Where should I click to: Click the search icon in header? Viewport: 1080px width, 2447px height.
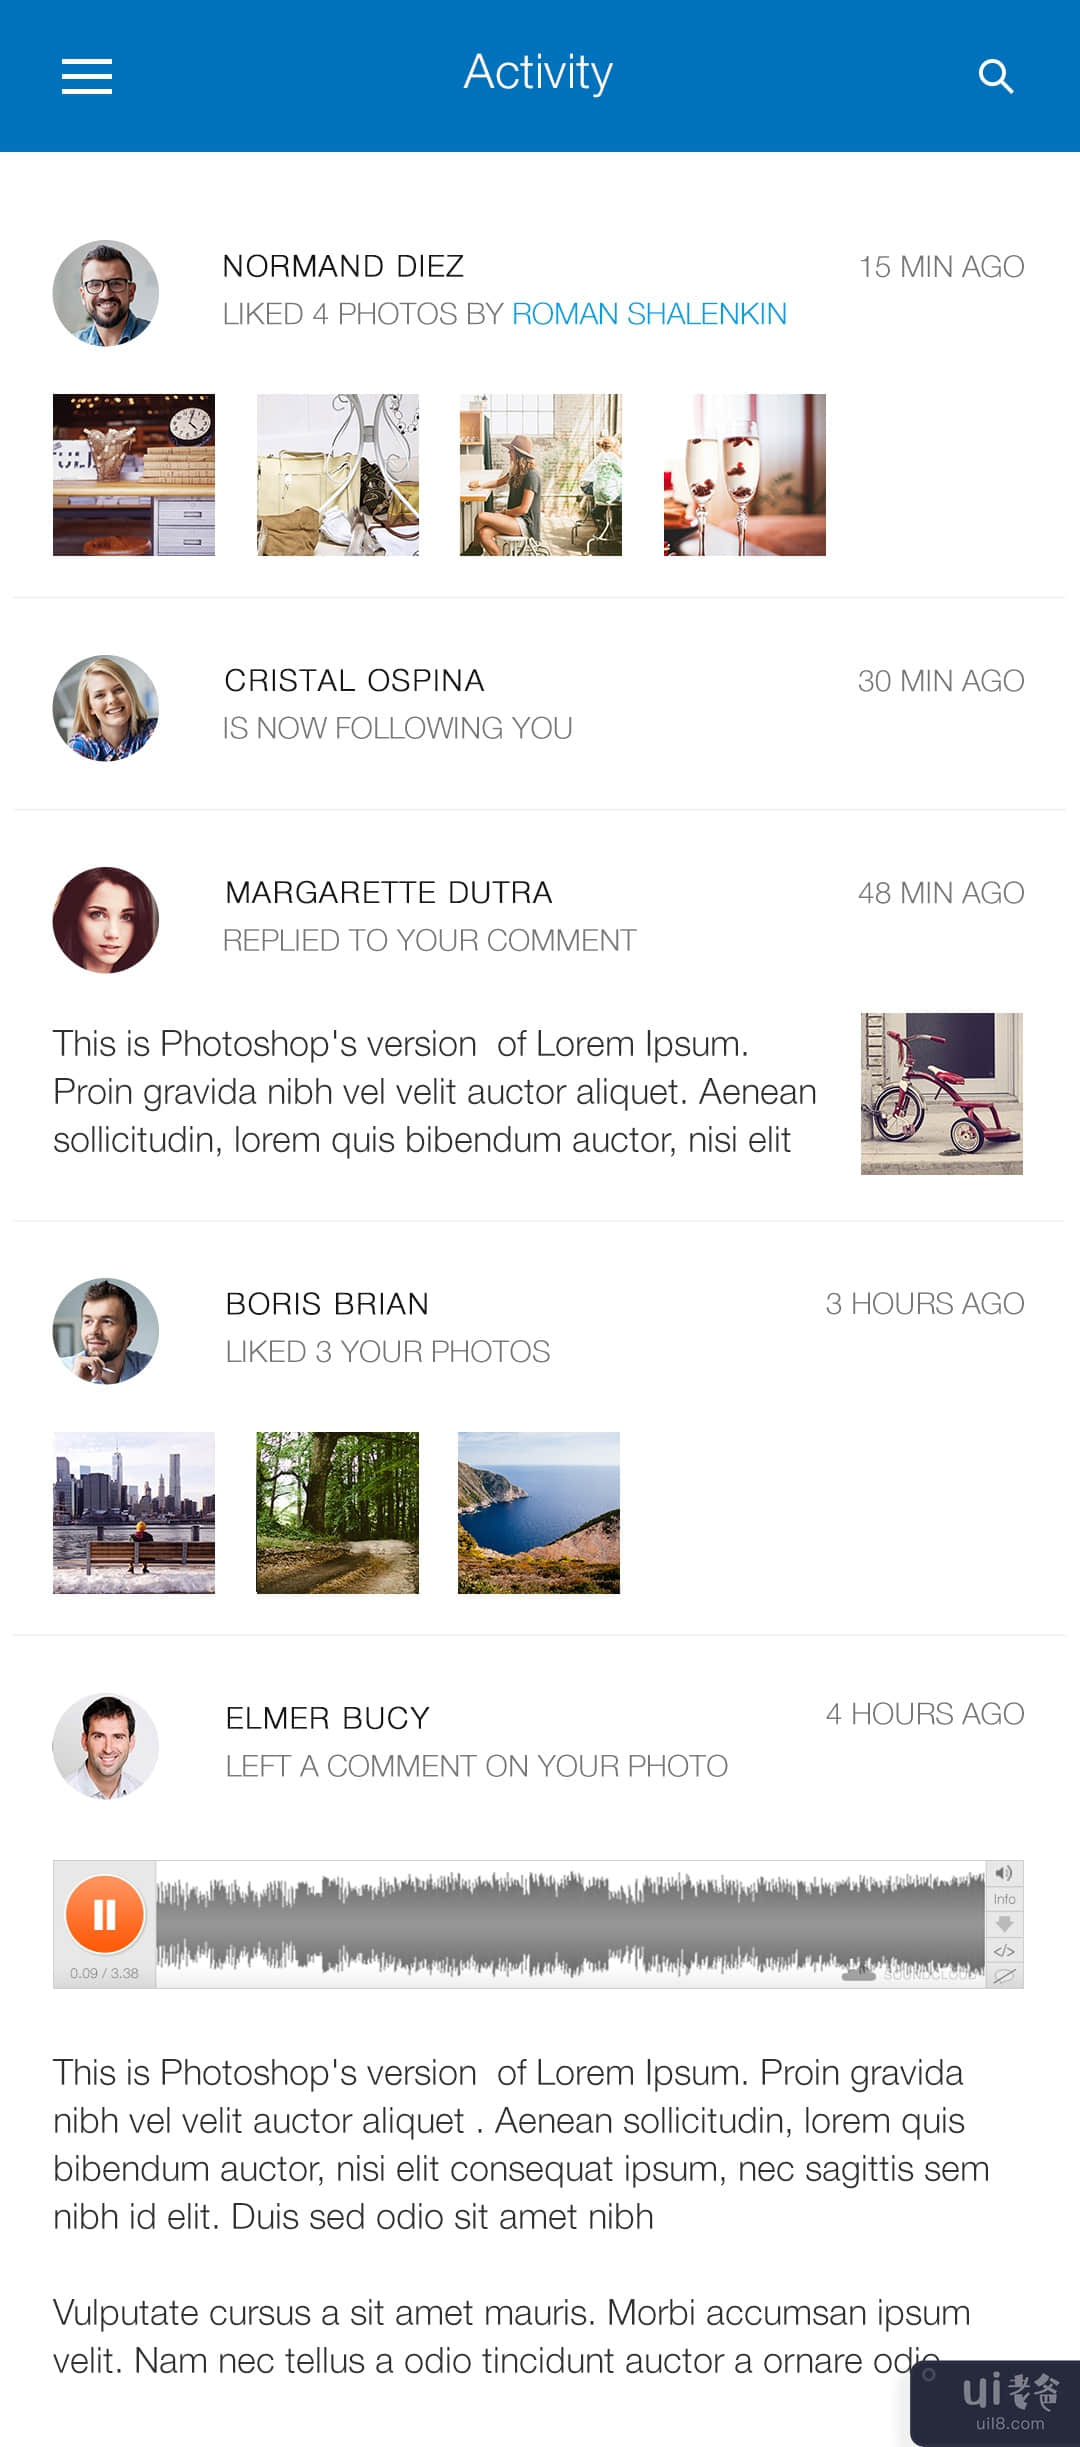995,76
